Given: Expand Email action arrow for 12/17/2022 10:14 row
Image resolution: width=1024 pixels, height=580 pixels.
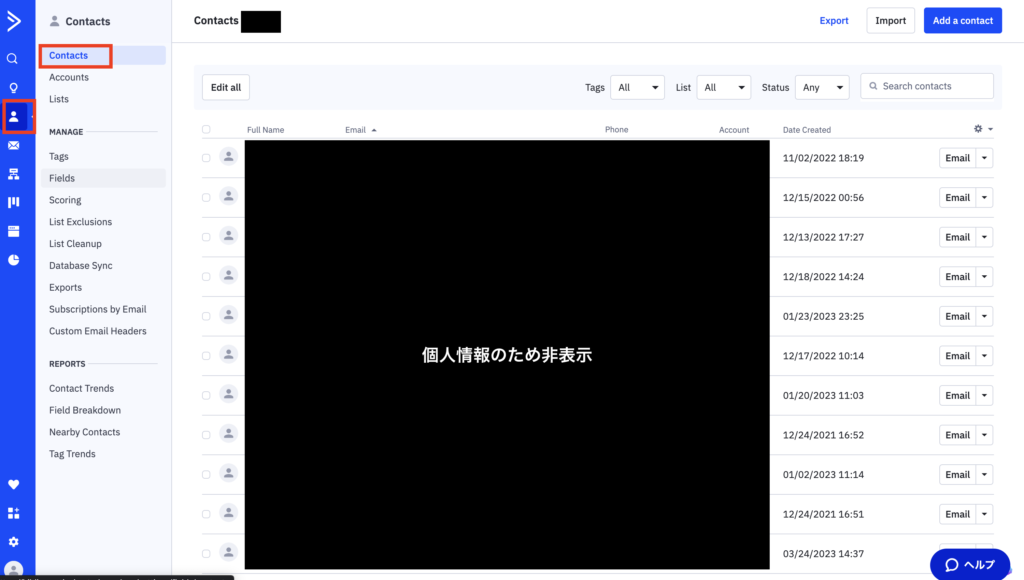Looking at the screenshot, I should [984, 356].
